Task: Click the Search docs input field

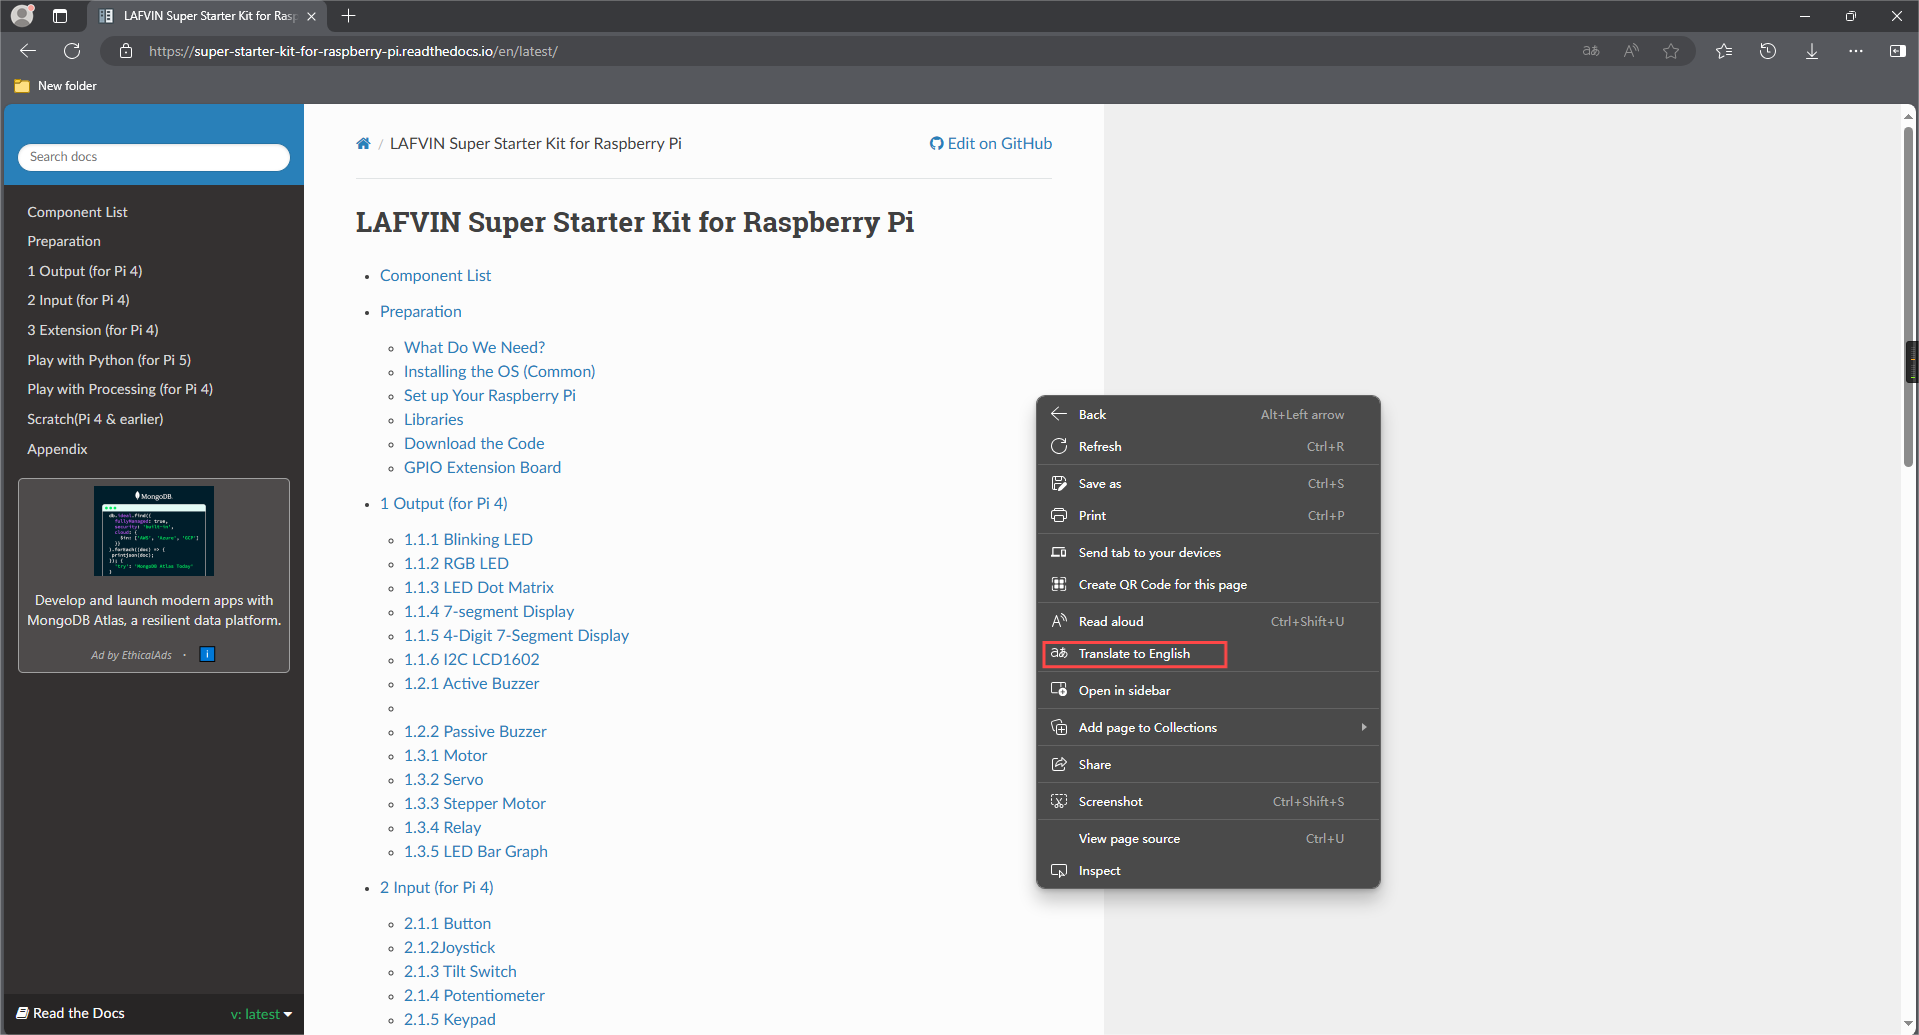Action: [x=154, y=157]
